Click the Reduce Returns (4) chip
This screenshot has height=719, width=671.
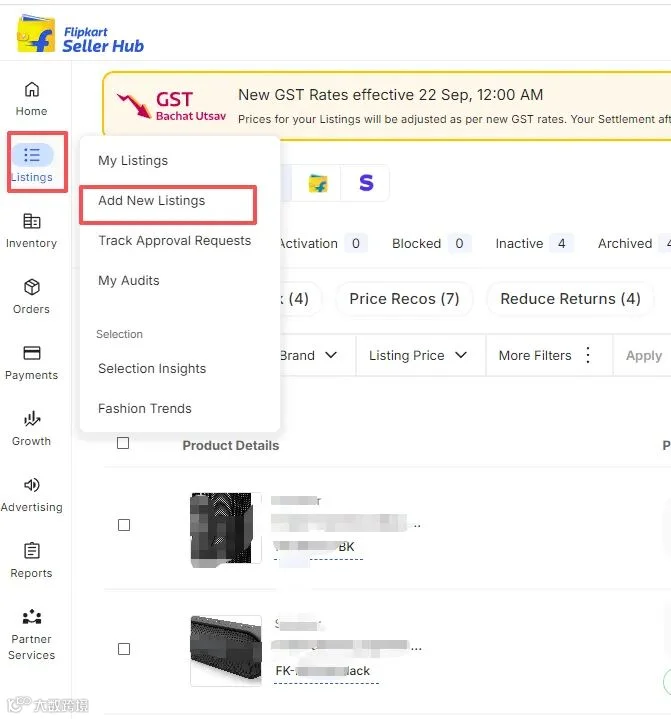pyautogui.click(x=570, y=299)
